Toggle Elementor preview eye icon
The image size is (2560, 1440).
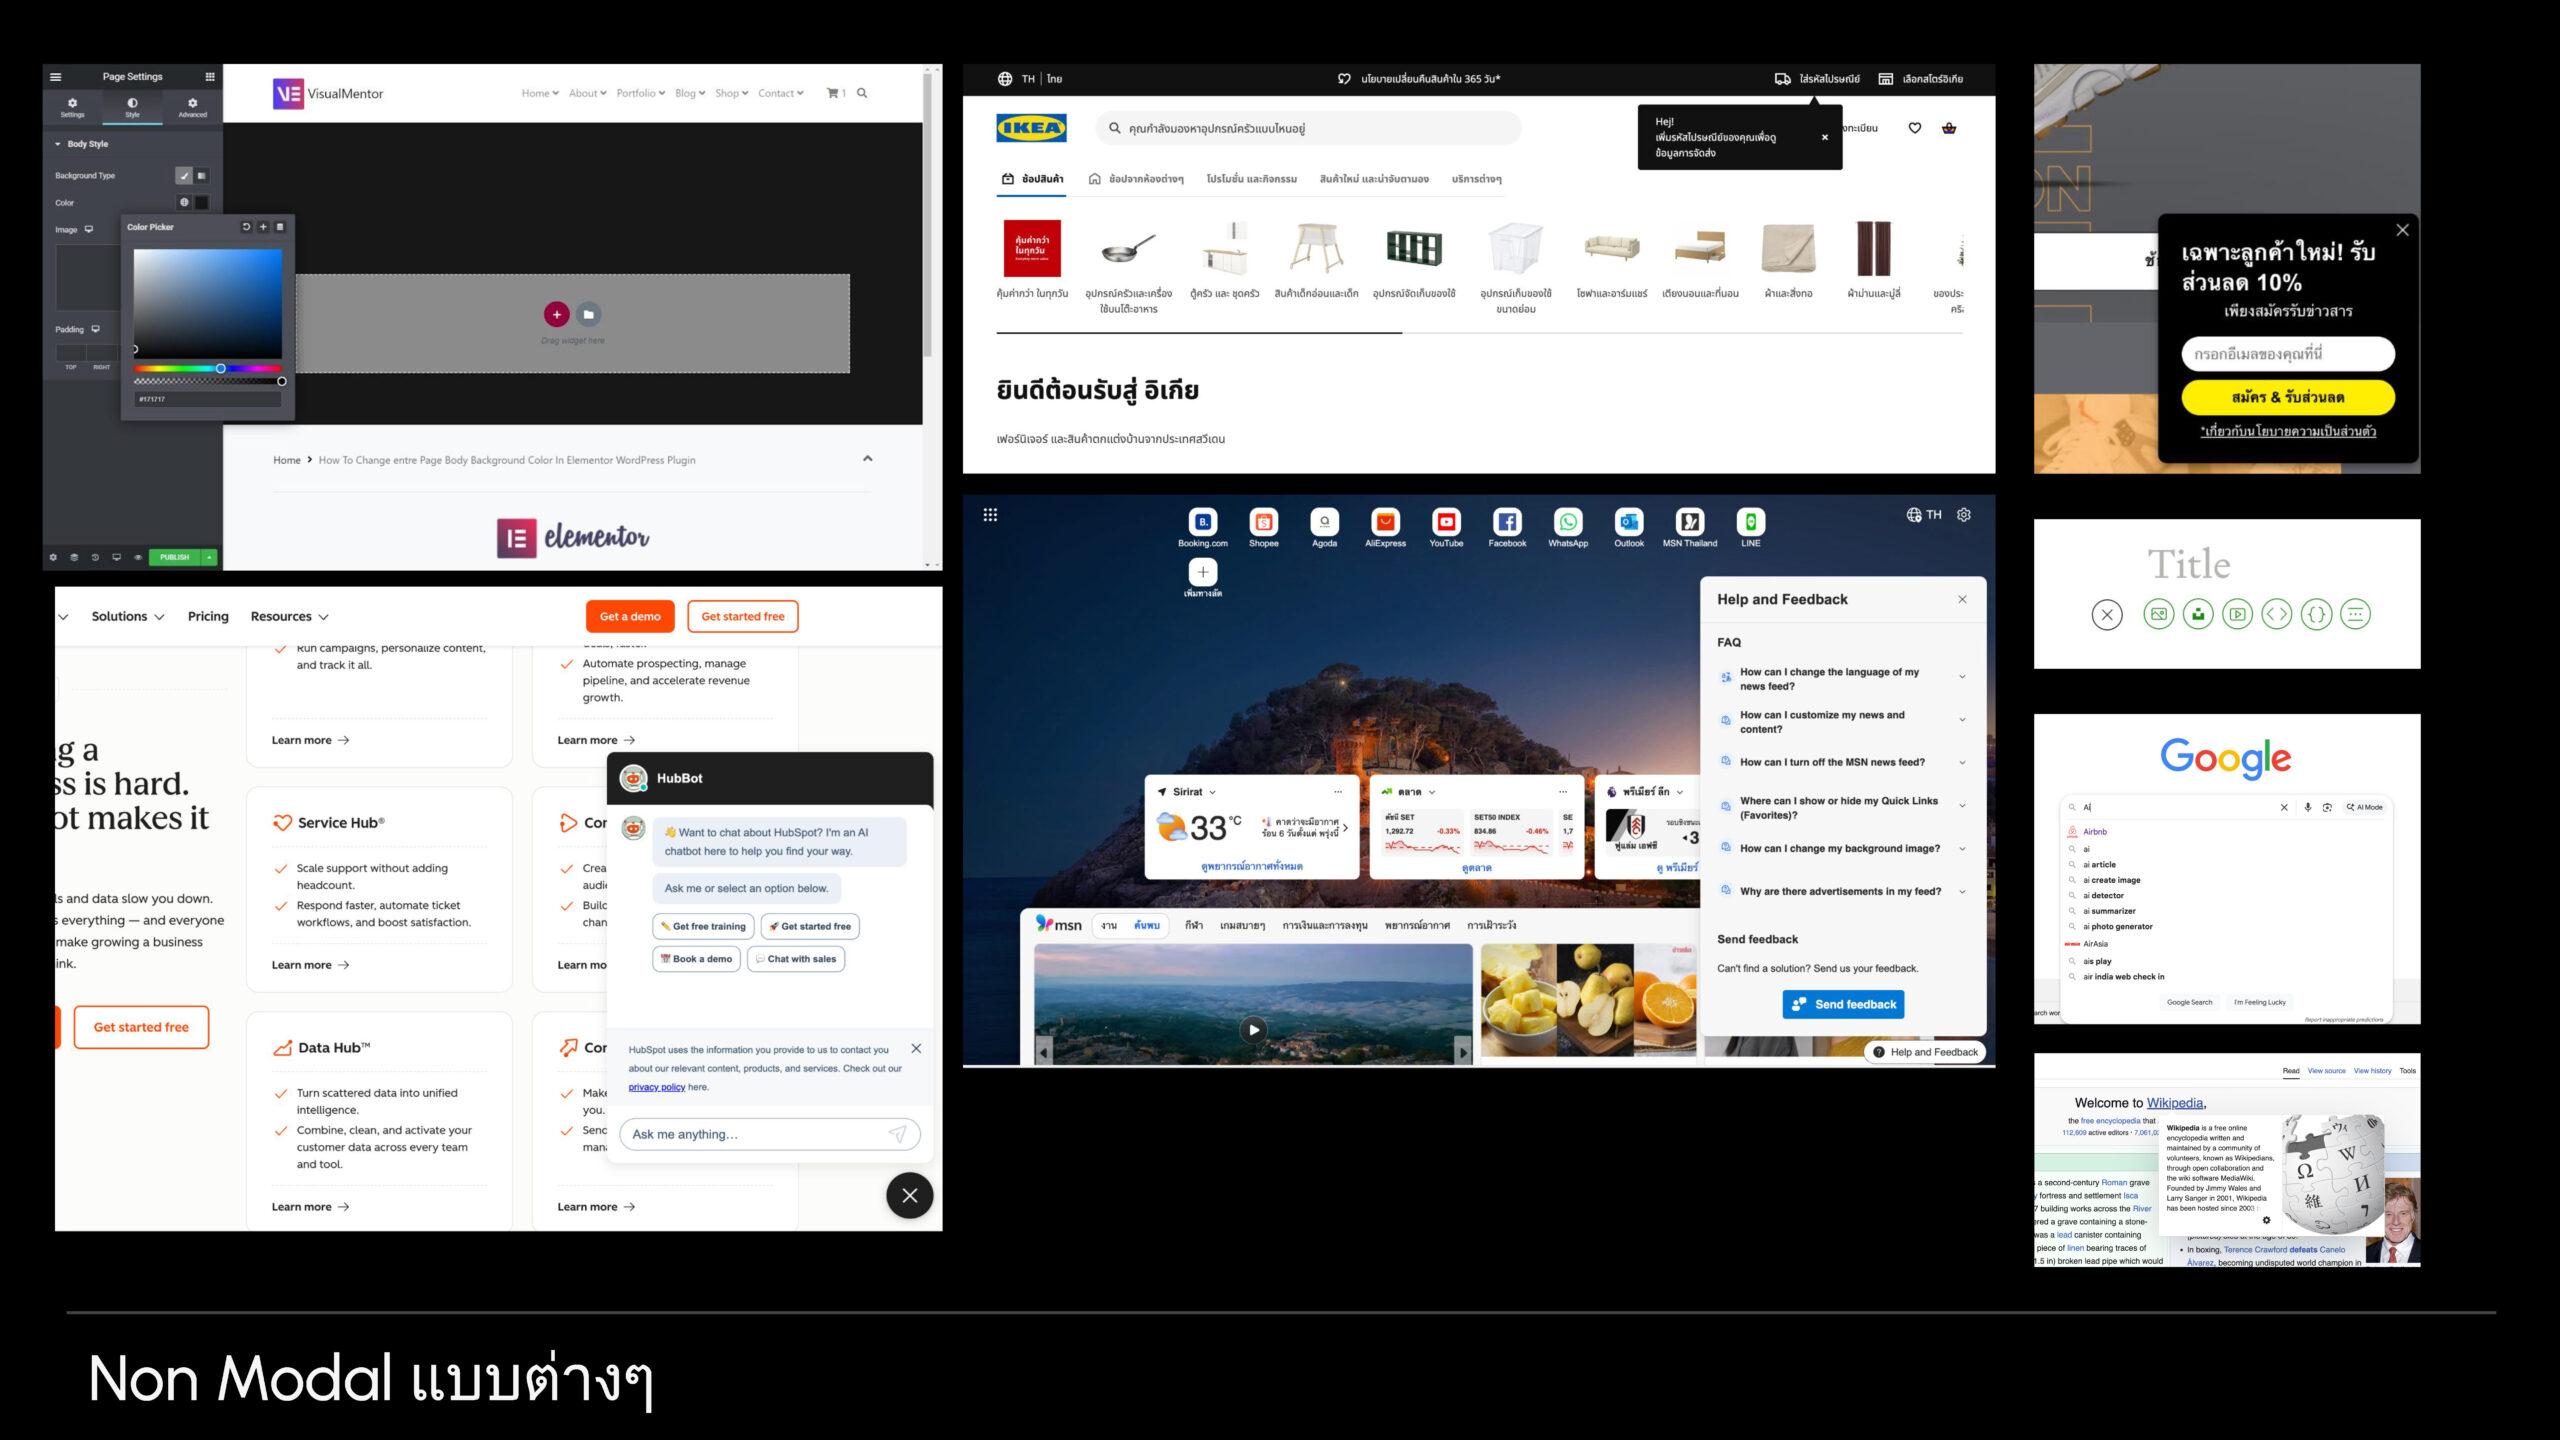coord(138,557)
